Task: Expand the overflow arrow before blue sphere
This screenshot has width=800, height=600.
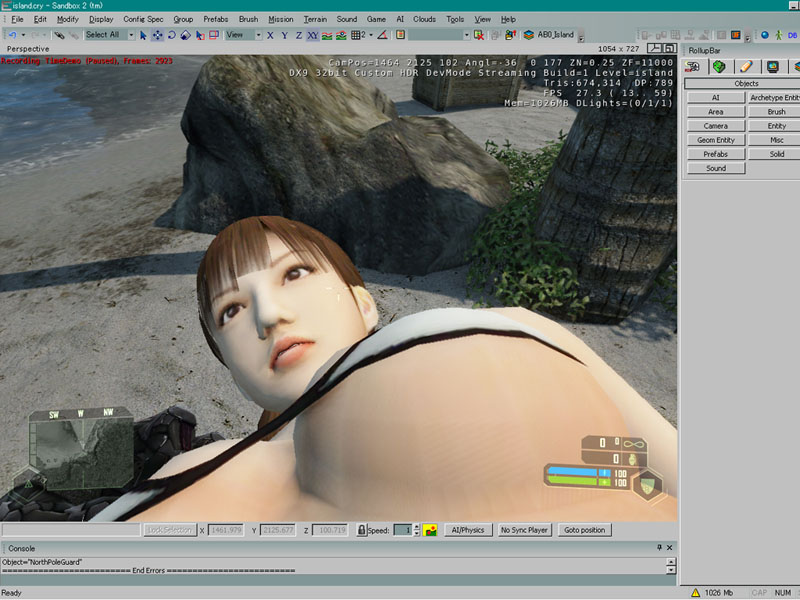Action: click(747, 36)
